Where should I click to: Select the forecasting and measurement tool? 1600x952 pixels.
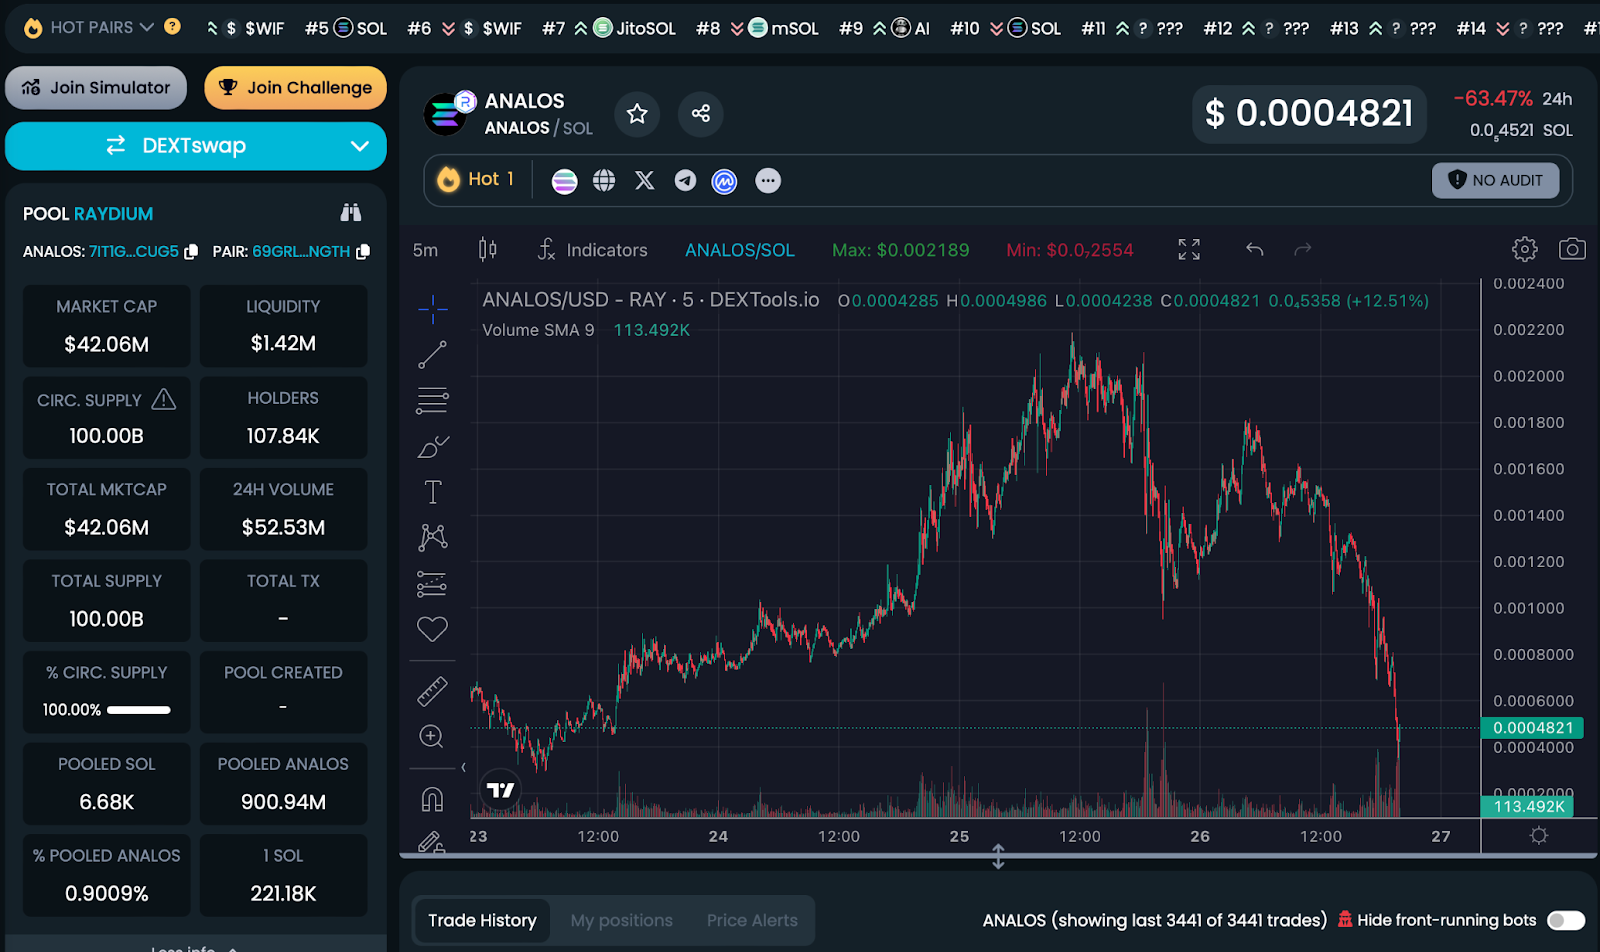pyautogui.click(x=433, y=584)
